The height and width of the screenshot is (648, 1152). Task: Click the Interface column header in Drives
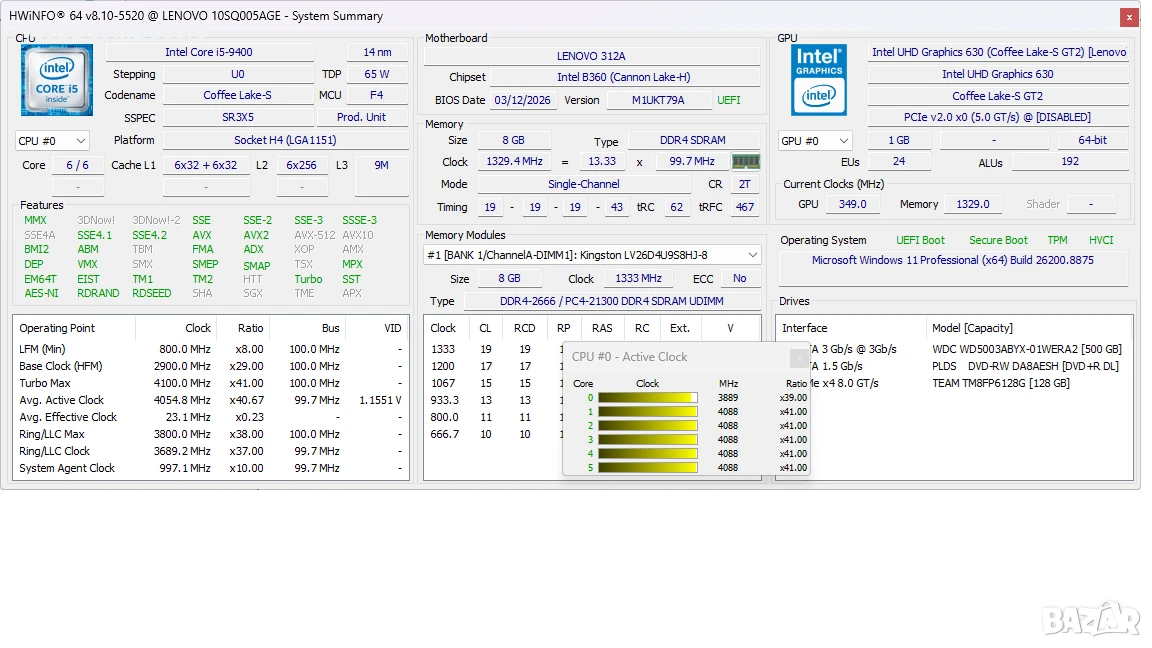(x=851, y=328)
